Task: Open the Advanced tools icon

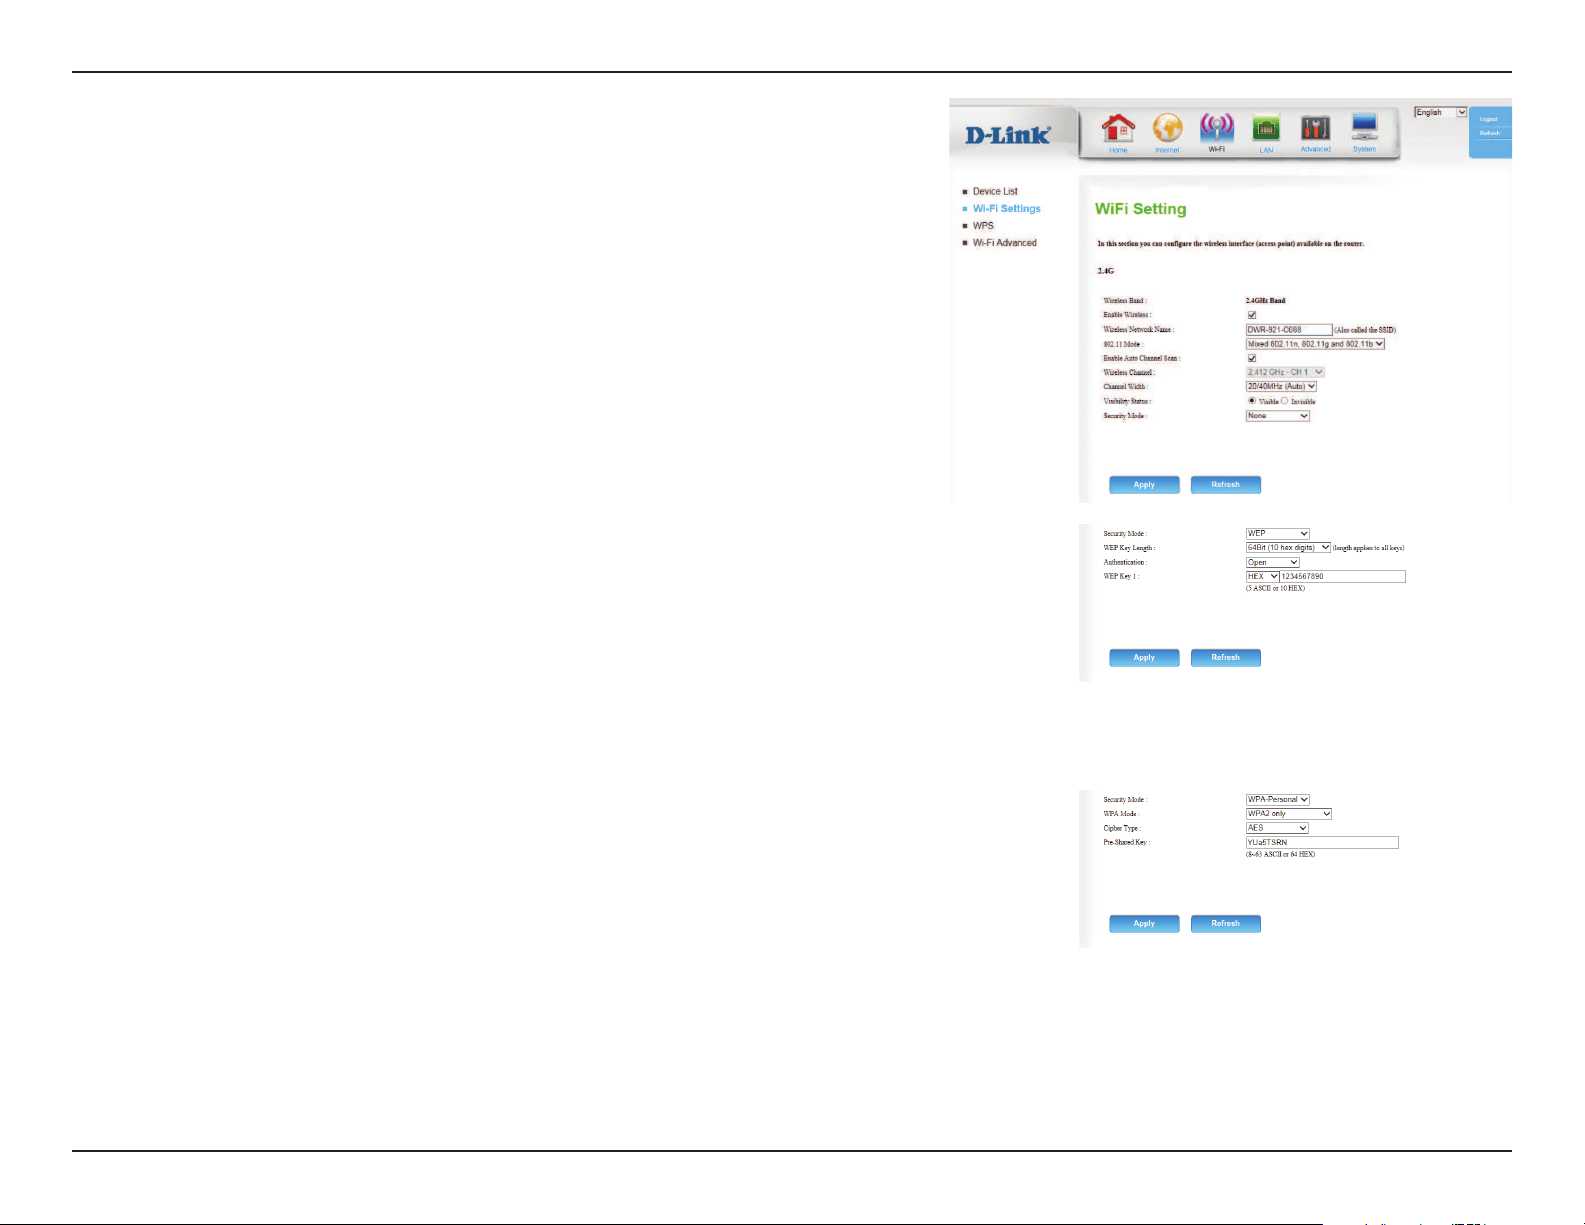Action: (1315, 128)
